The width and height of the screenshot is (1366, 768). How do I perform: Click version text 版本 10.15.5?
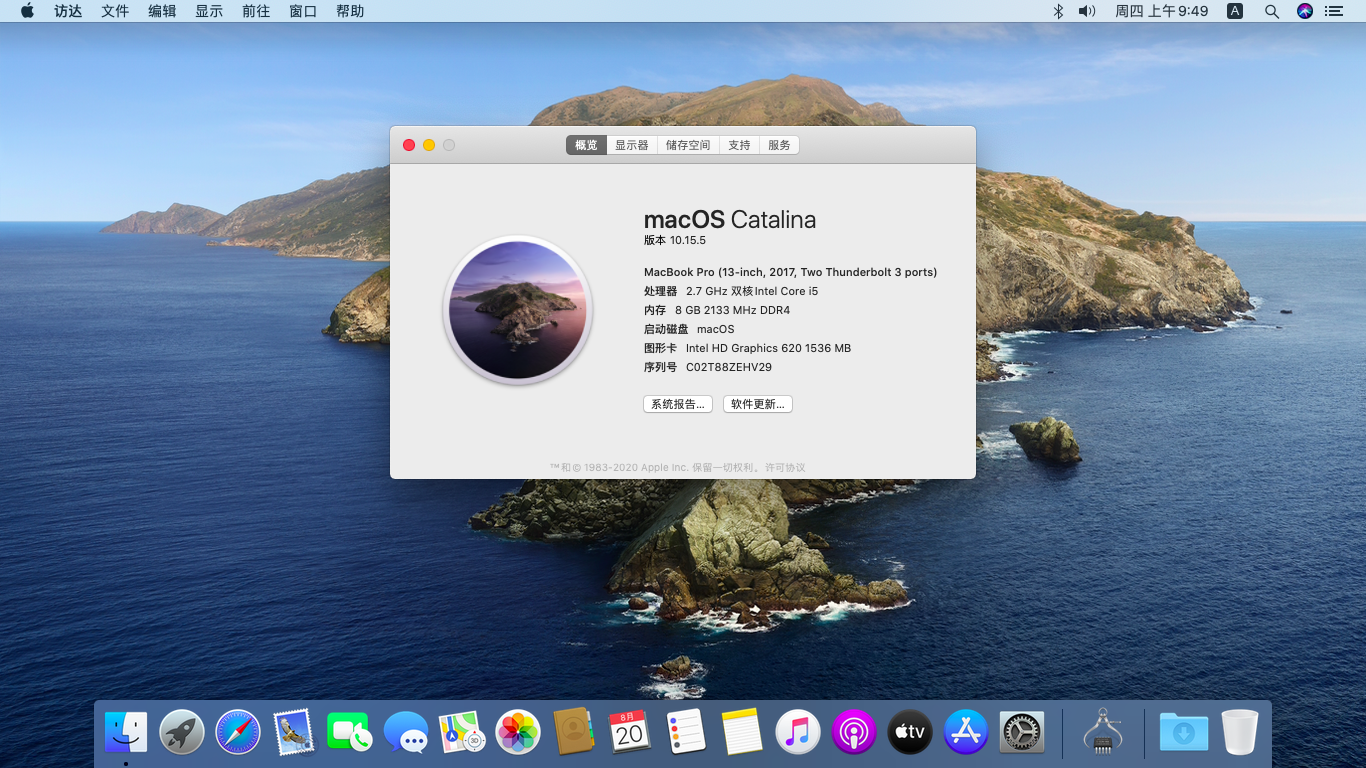pyautogui.click(x=675, y=240)
